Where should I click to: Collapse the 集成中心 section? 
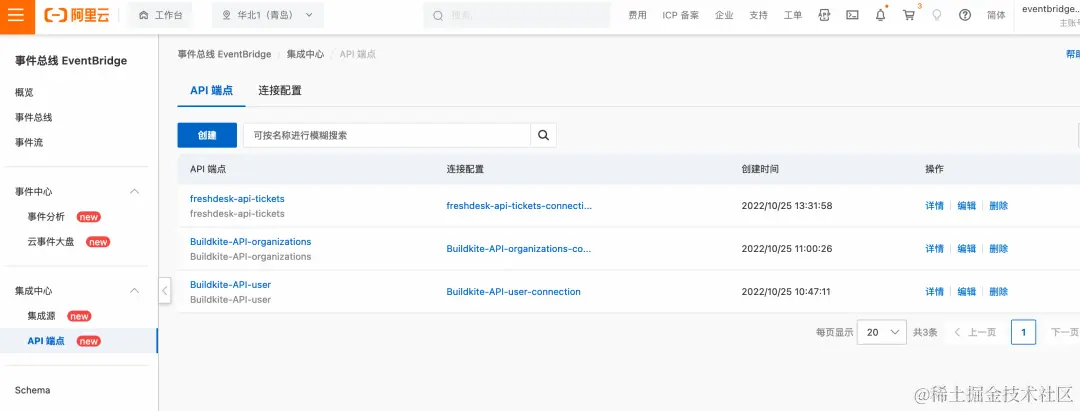pyautogui.click(x=135, y=291)
